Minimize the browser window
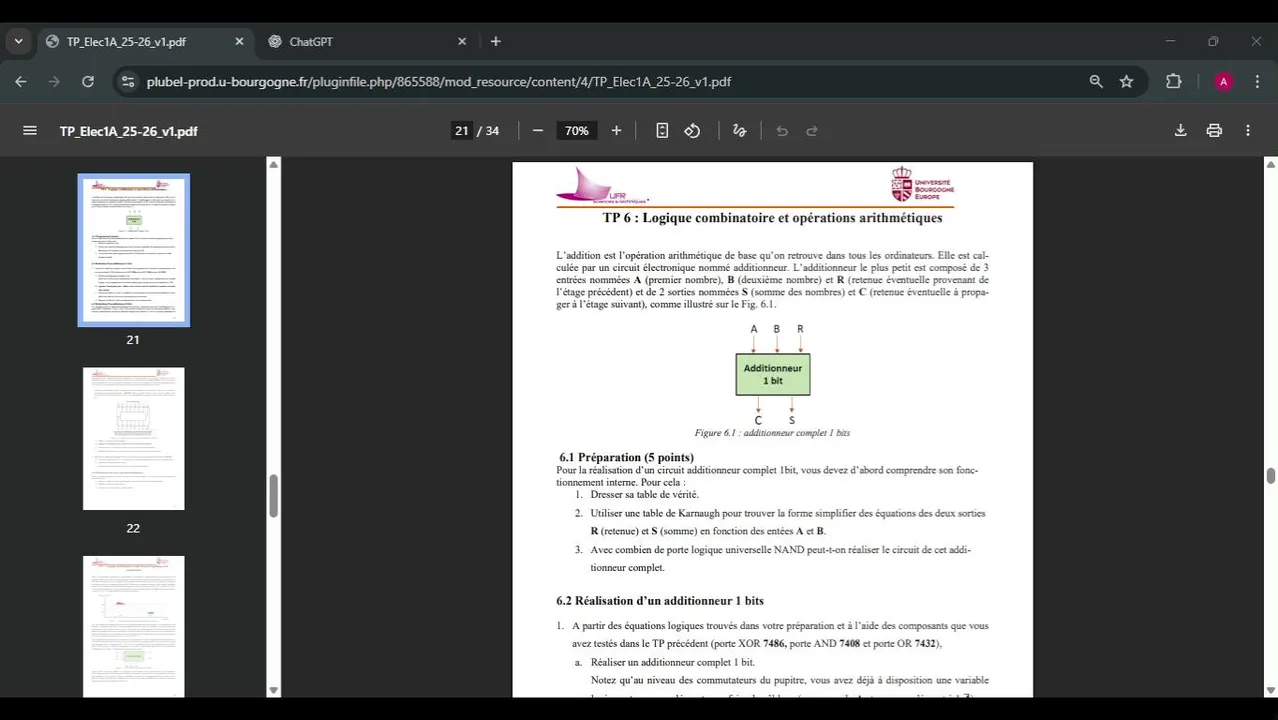 point(1170,42)
